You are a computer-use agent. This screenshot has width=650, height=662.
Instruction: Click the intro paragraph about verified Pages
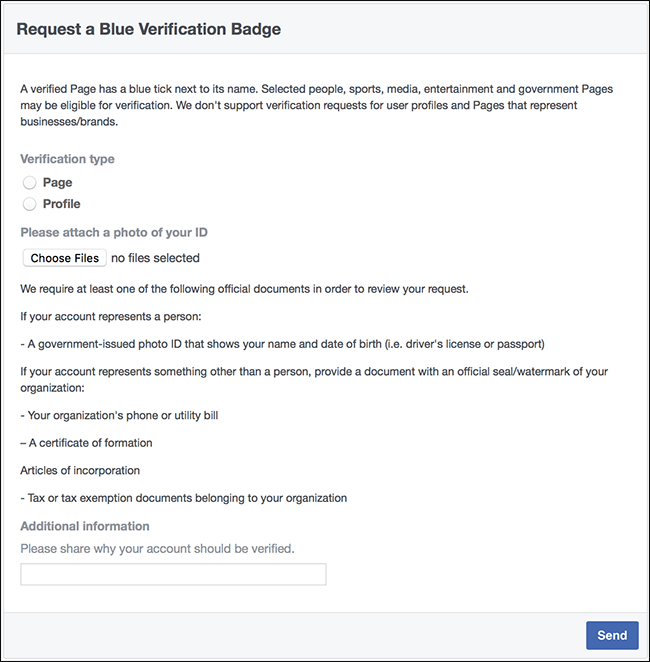pyautogui.click(x=316, y=104)
